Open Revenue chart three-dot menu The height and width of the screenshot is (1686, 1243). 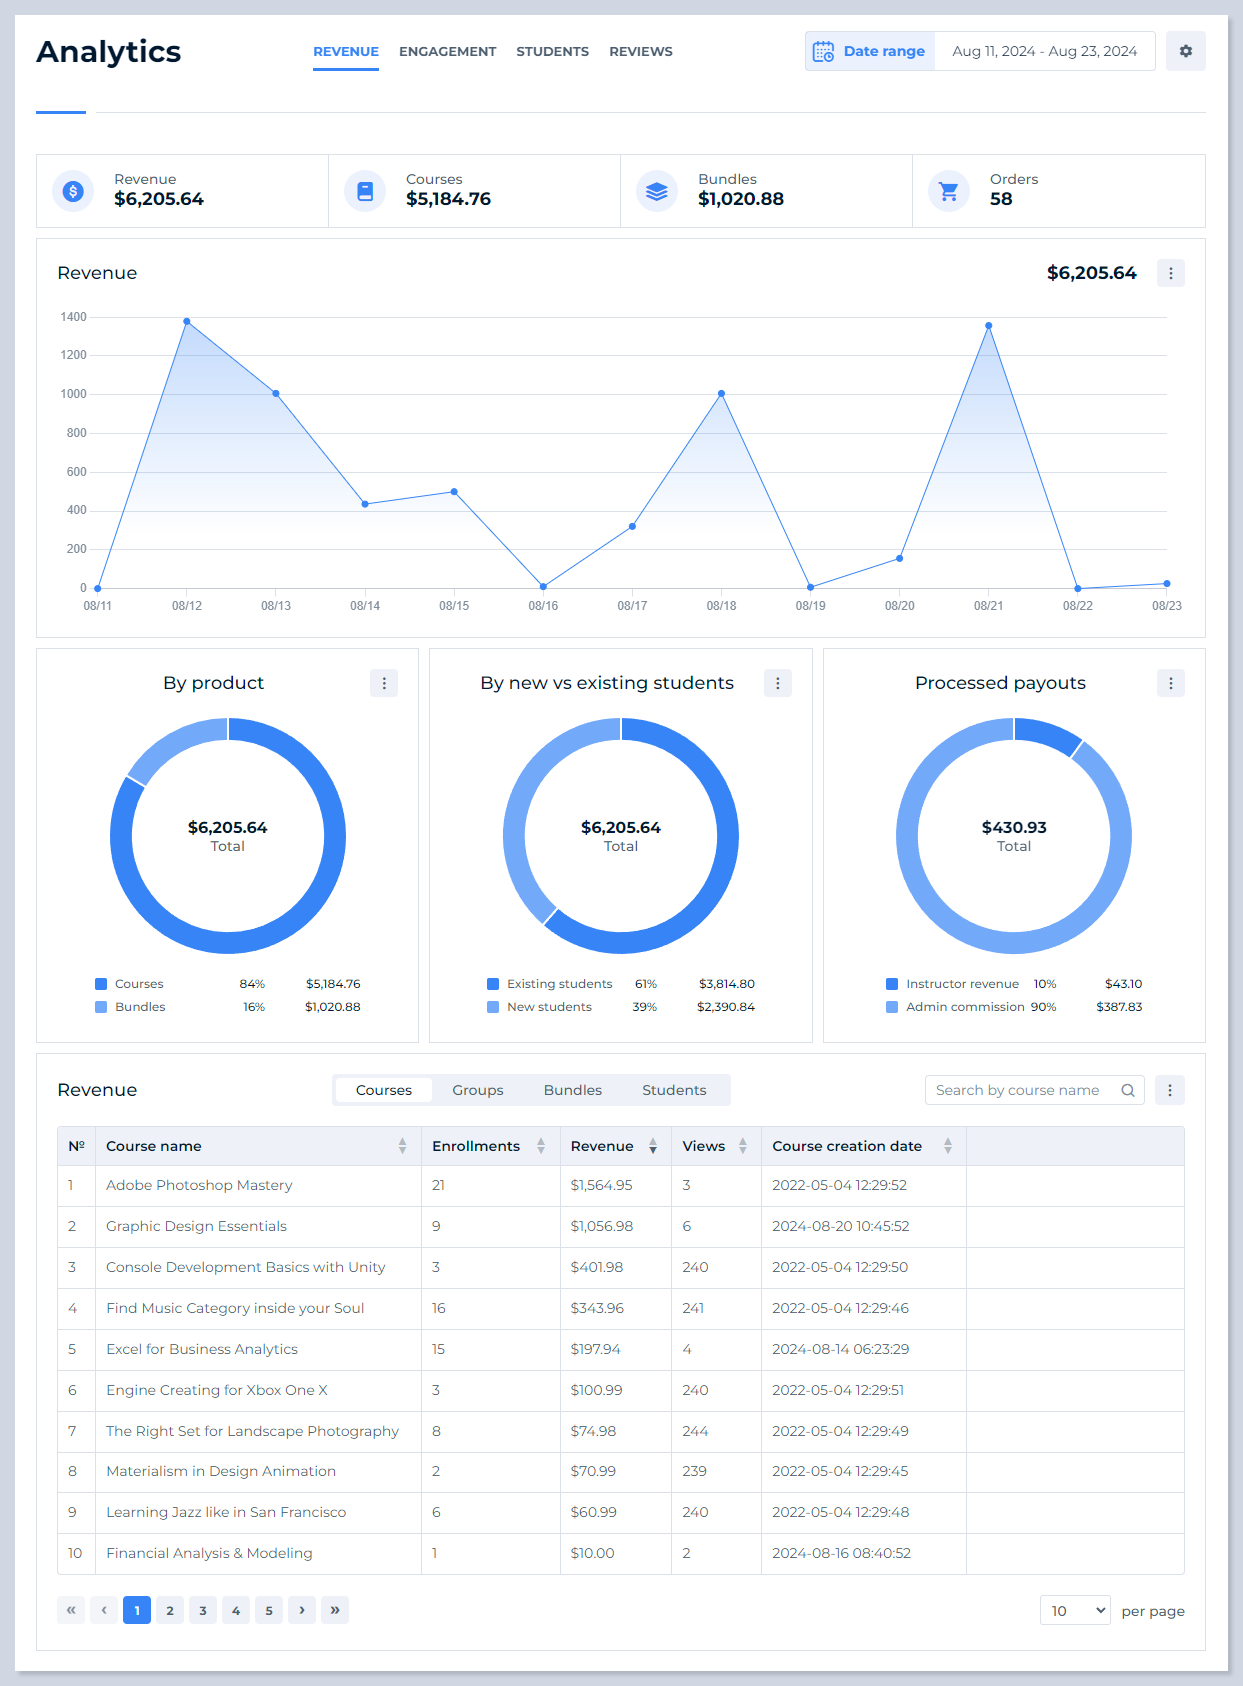pyautogui.click(x=1170, y=273)
